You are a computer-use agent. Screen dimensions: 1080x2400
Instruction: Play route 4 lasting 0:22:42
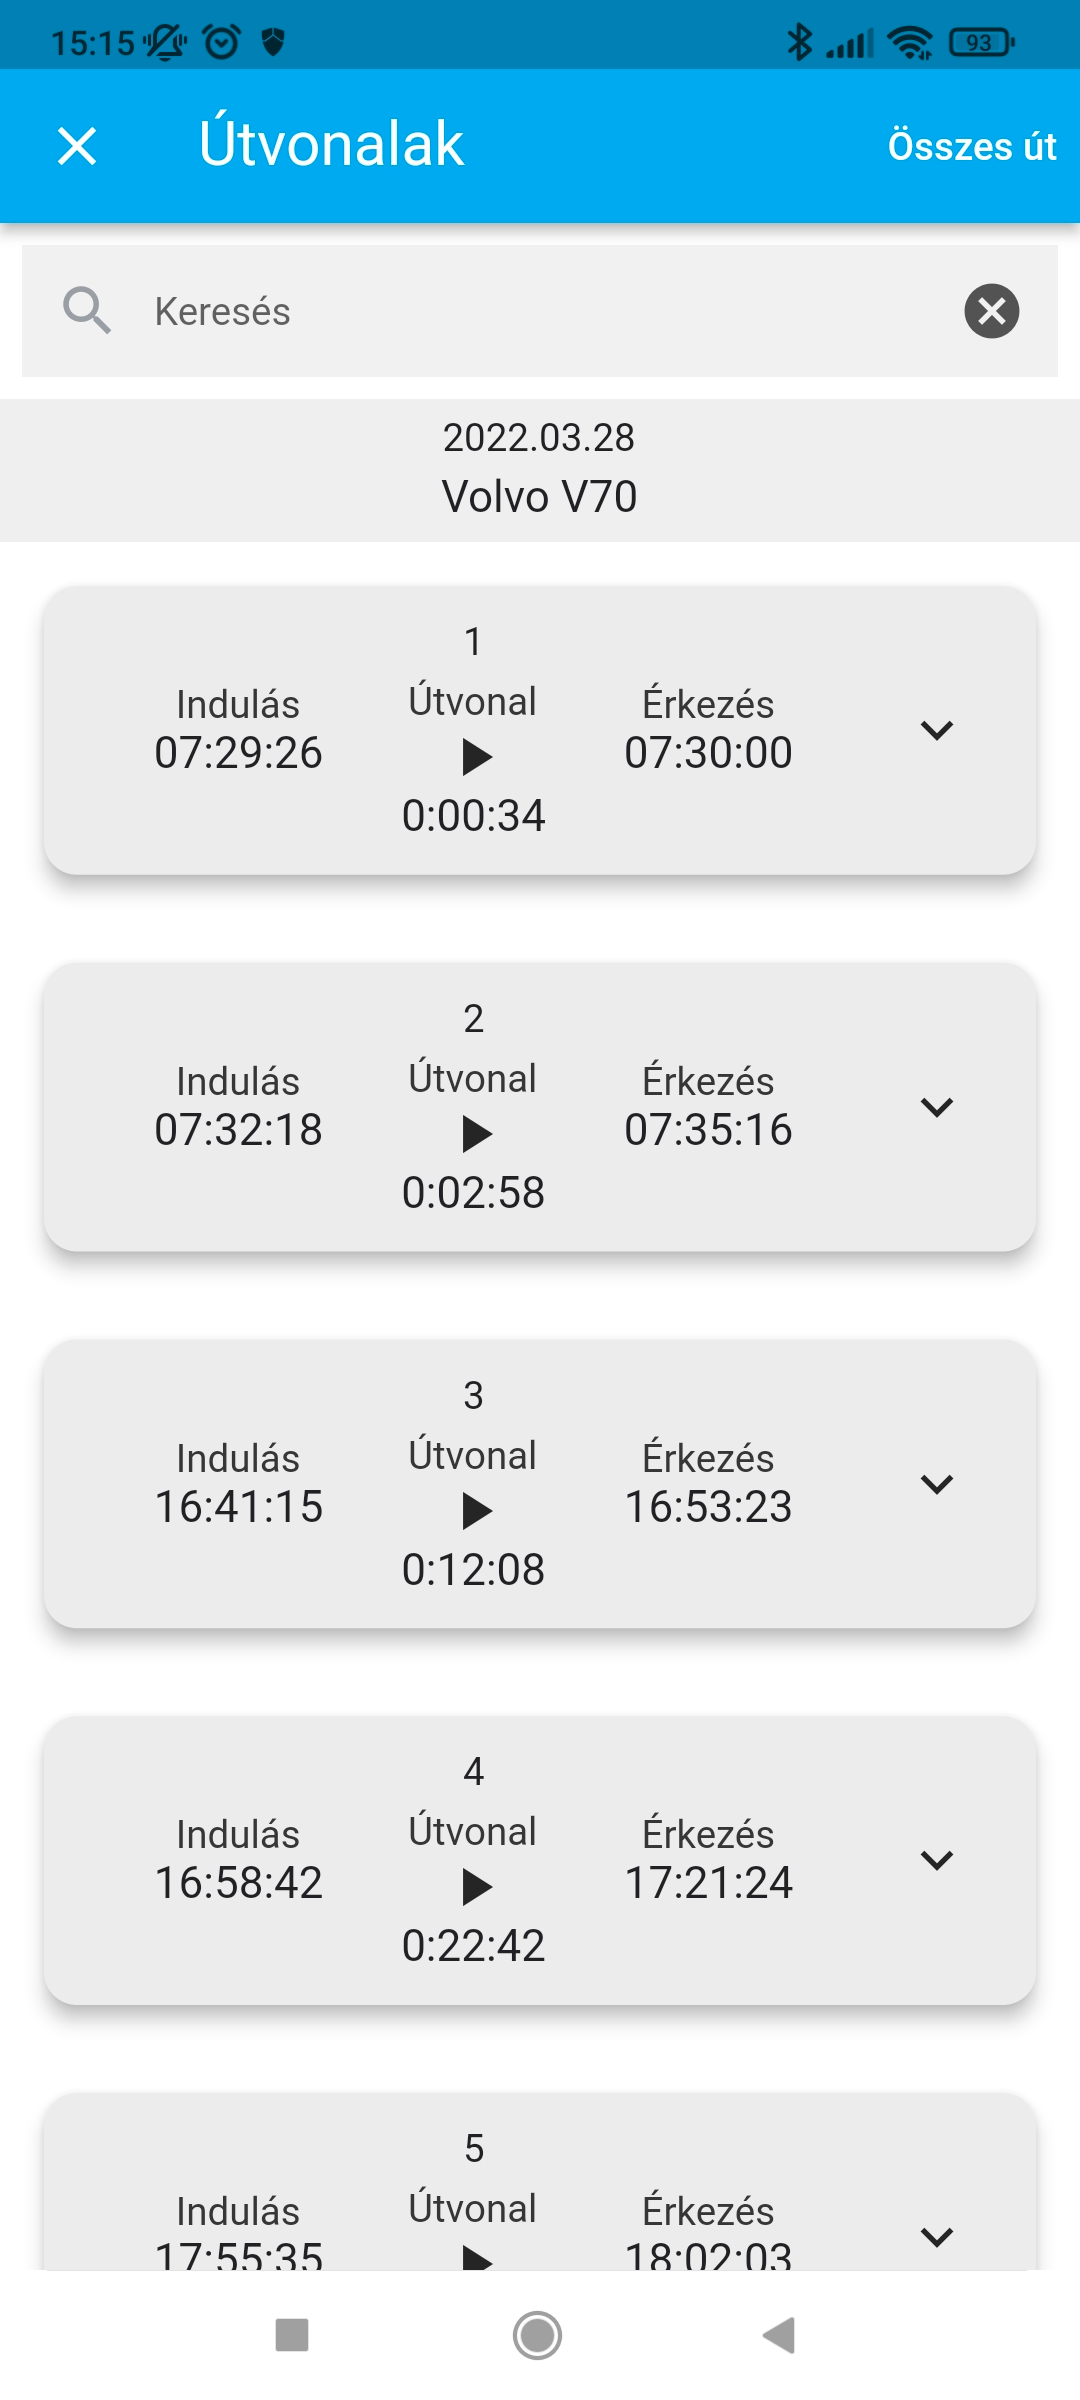[476, 1887]
